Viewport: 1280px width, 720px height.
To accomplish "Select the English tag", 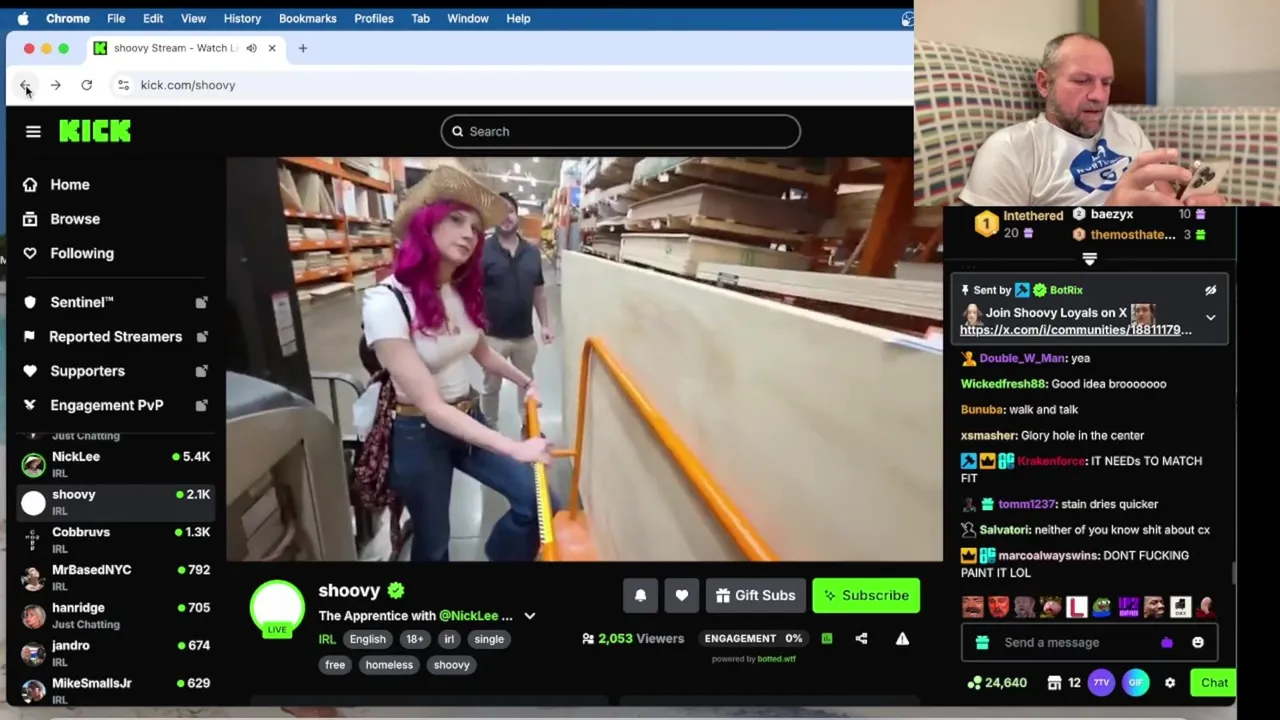I will coord(367,639).
